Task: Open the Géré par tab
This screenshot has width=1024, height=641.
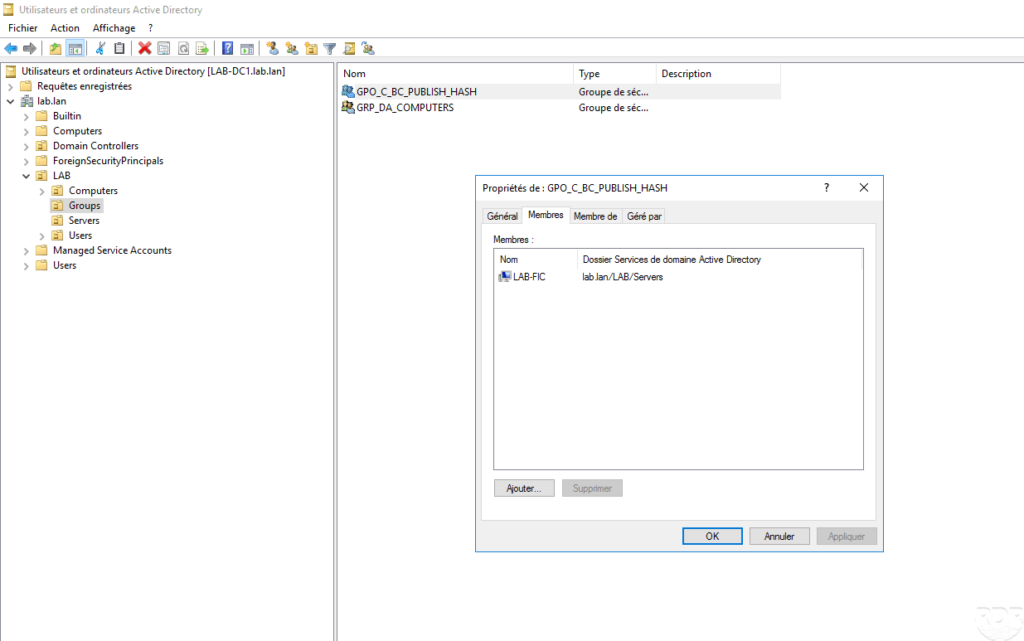Action: pyautogui.click(x=645, y=216)
